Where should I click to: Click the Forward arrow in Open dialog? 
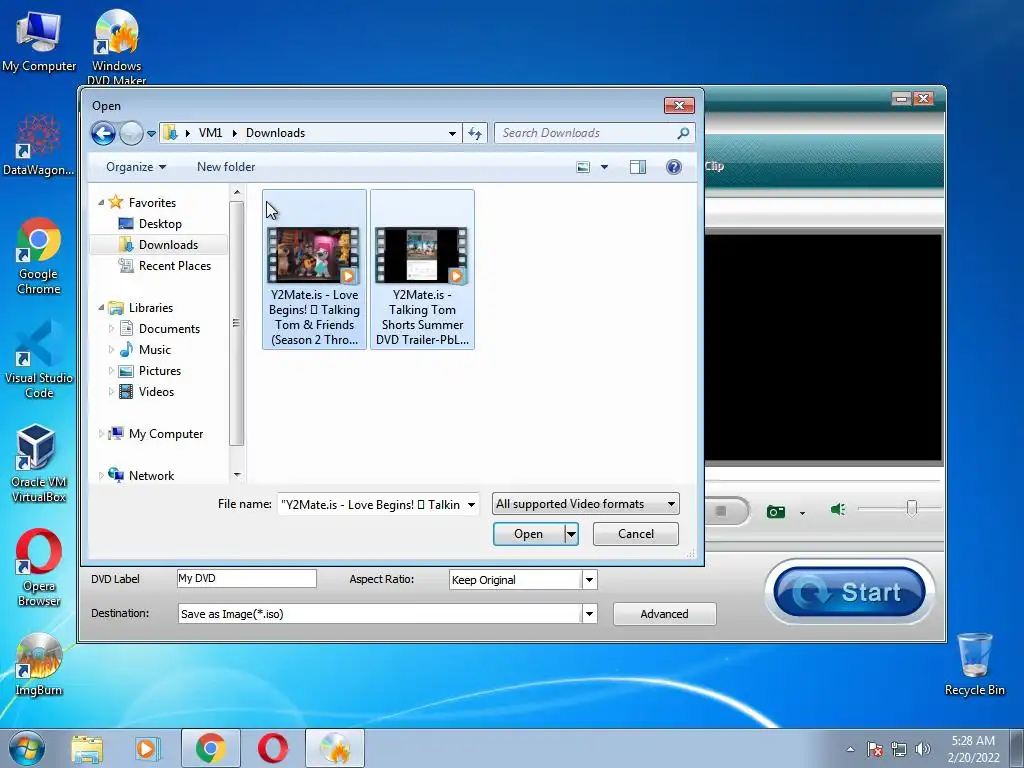point(131,133)
